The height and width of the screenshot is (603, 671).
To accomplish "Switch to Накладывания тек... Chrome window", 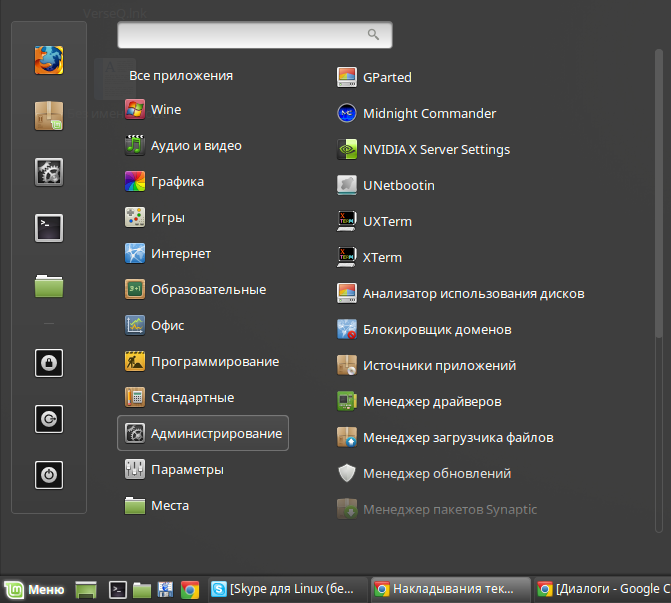I will [451, 589].
